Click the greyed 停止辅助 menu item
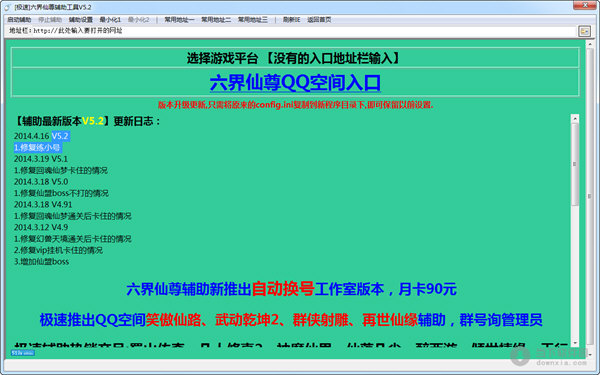The width and height of the screenshot is (600, 375). [50, 20]
